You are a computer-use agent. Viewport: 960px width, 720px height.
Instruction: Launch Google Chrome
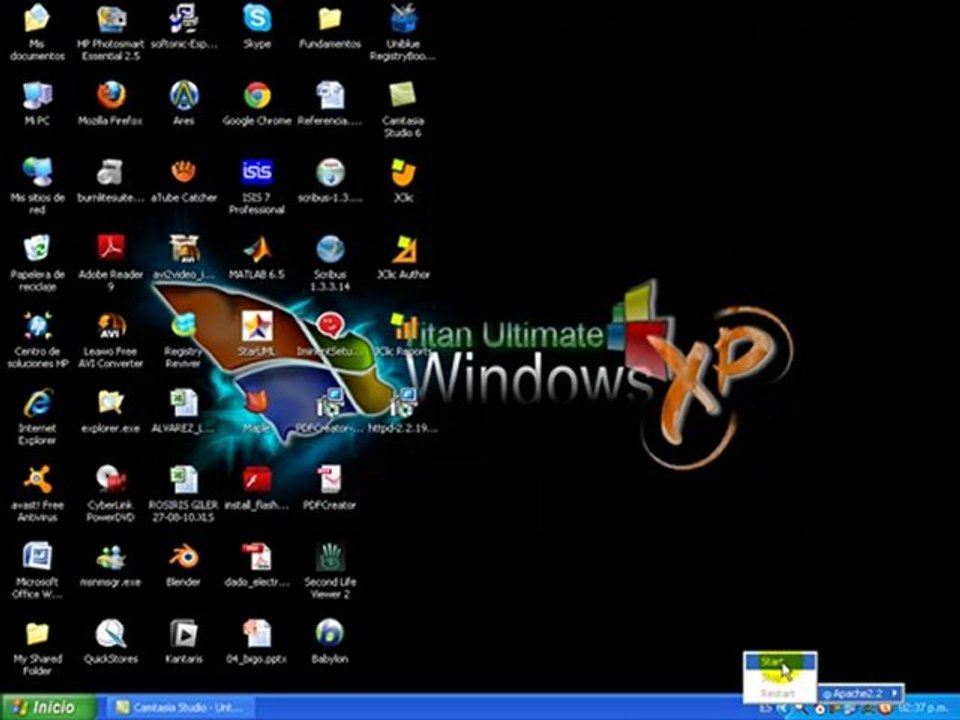click(257, 103)
